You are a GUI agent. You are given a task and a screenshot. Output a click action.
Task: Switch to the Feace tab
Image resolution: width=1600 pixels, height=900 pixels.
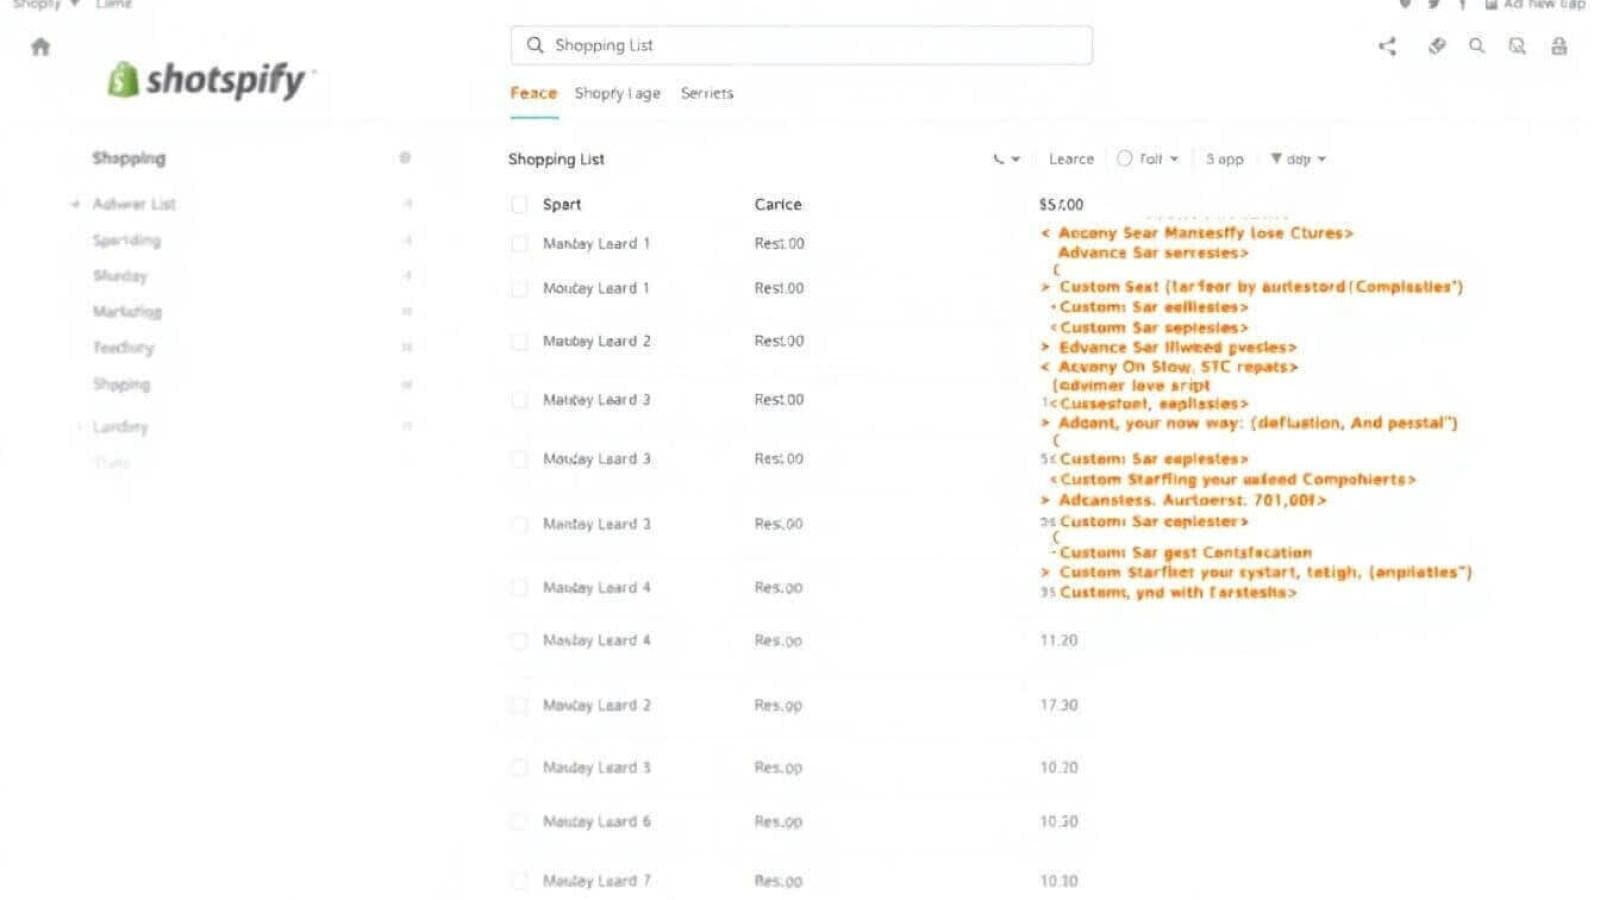point(534,93)
